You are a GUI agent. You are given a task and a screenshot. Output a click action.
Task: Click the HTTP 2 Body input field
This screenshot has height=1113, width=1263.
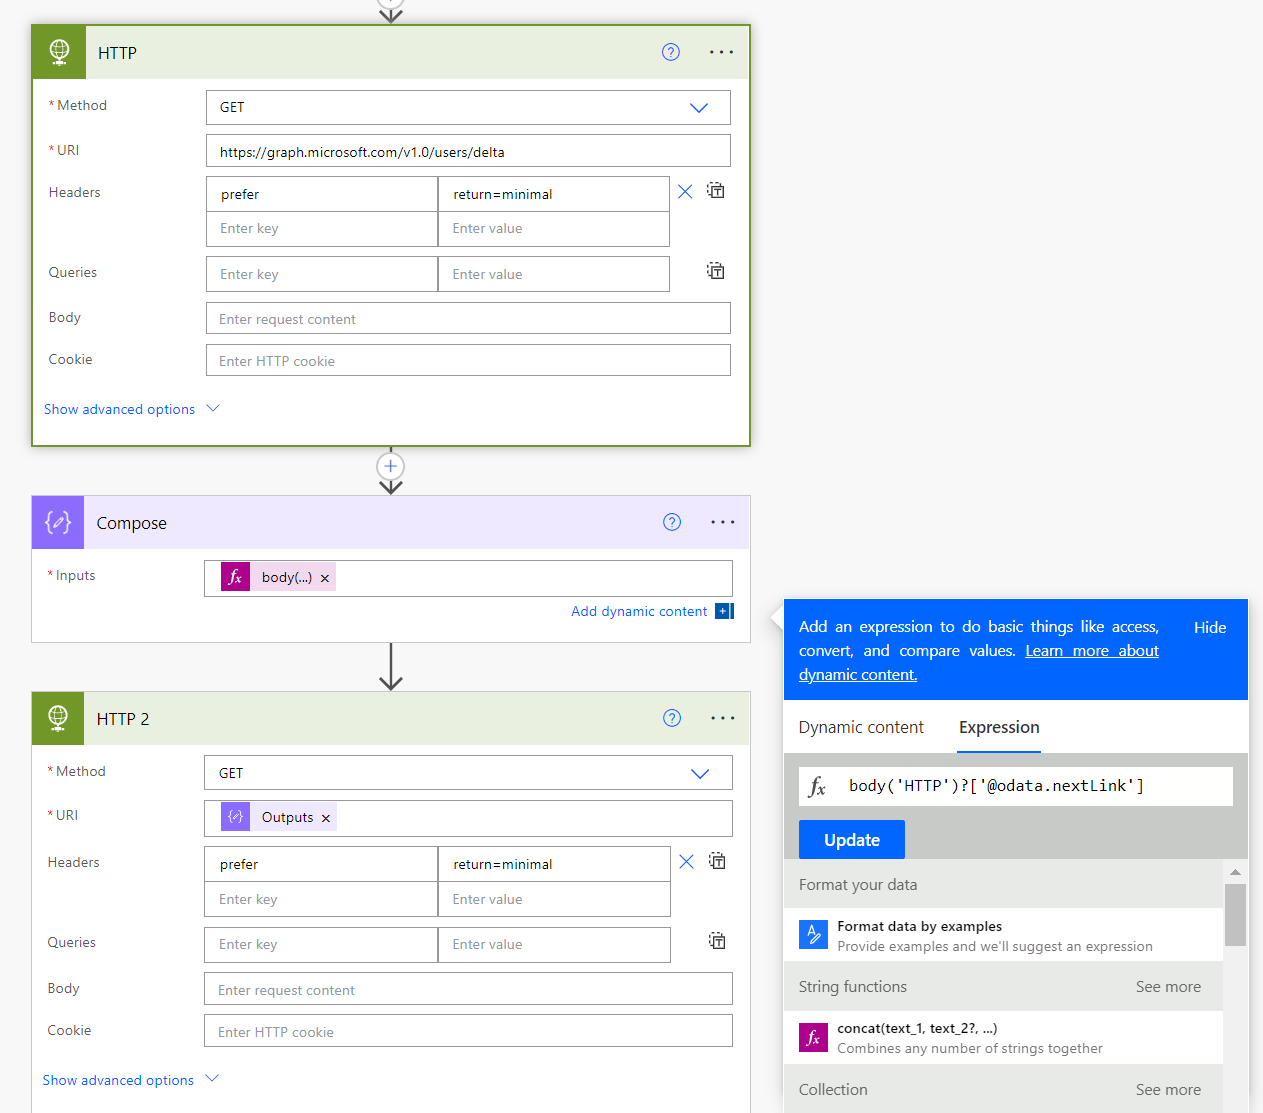468,989
